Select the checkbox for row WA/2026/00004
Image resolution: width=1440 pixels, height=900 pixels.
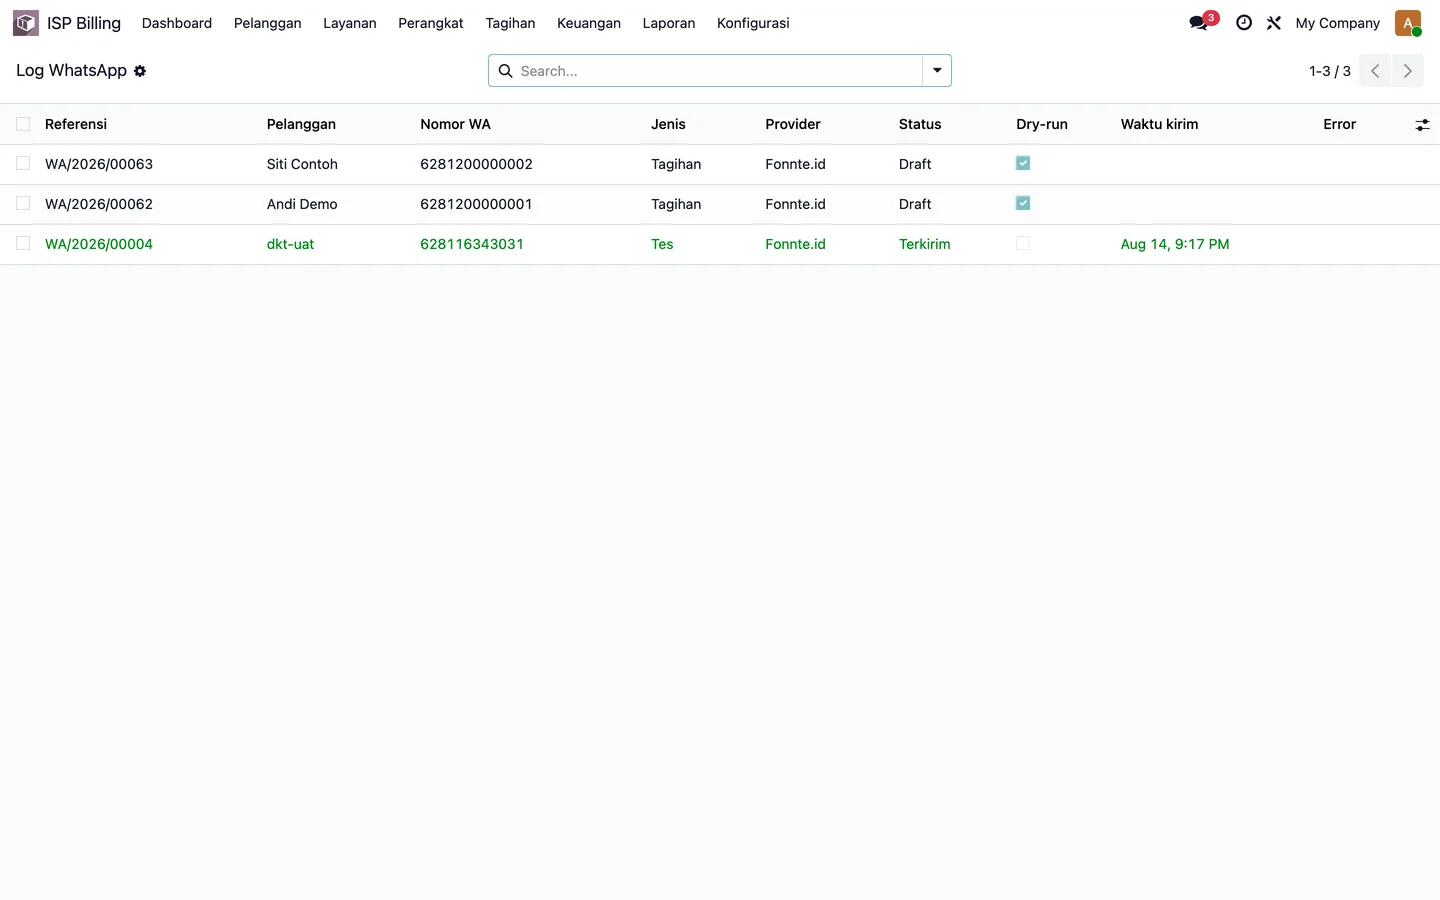[x=23, y=243]
